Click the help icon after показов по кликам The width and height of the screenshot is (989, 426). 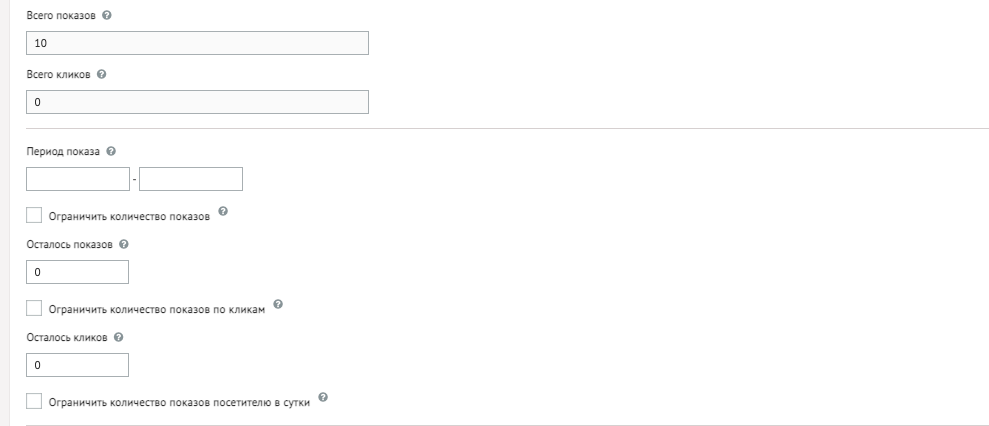pos(278,304)
